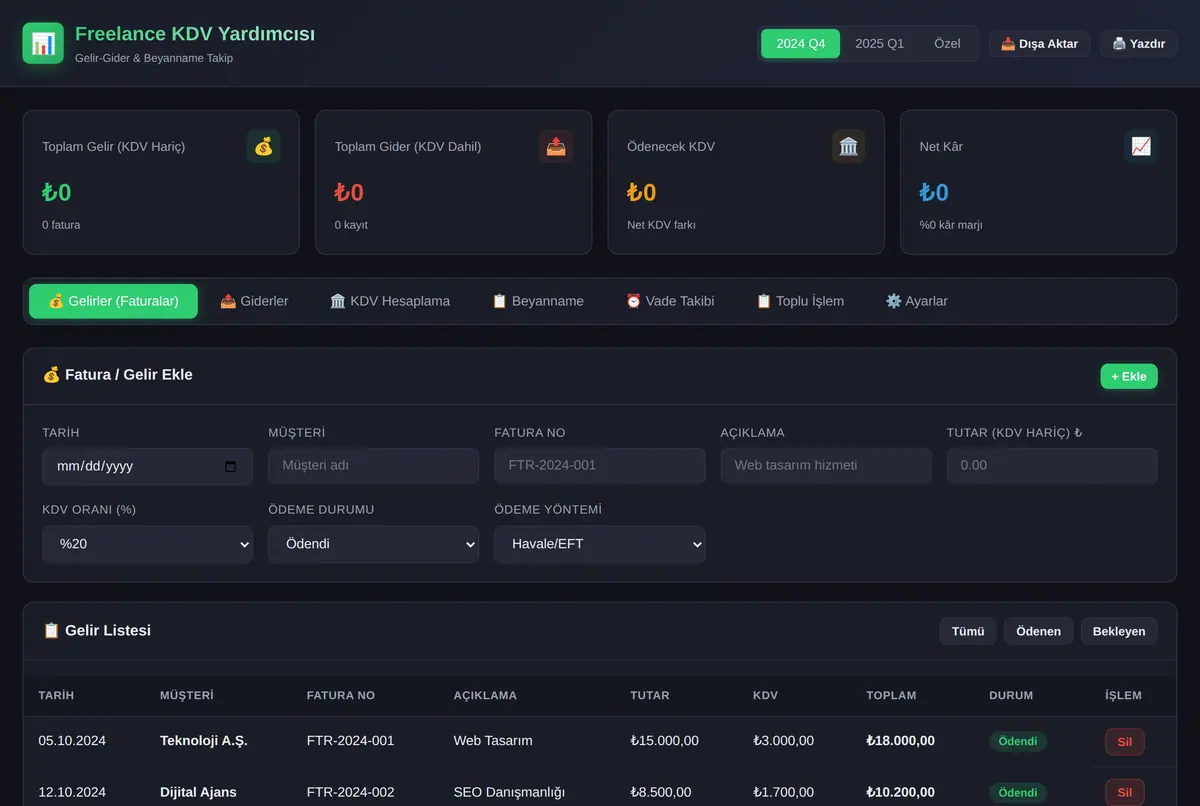Click the SEO Danışmanlığı description cell
This screenshot has height=806, width=1200.
[x=510, y=792]
